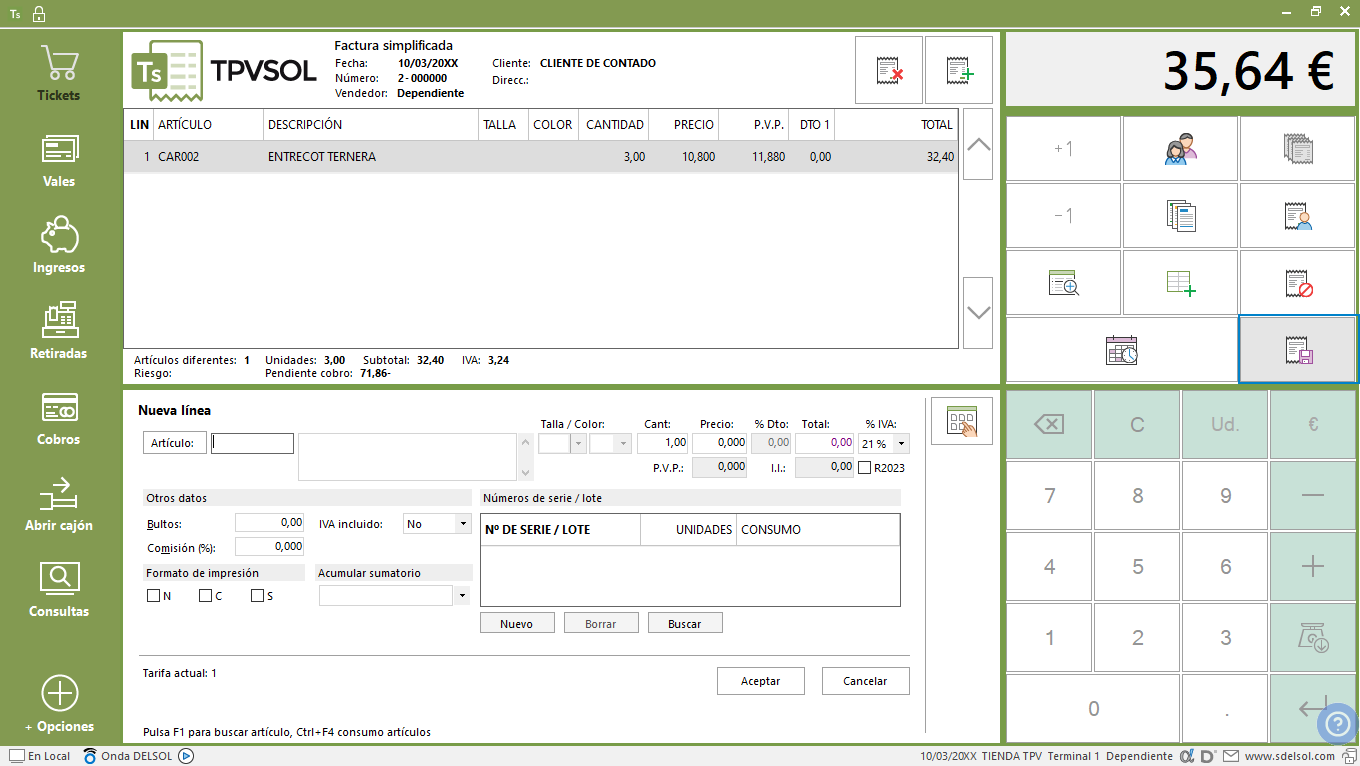Click the € key on keypad
Viewport: 1360px width, 766px height.
(x=1313, y=425)
